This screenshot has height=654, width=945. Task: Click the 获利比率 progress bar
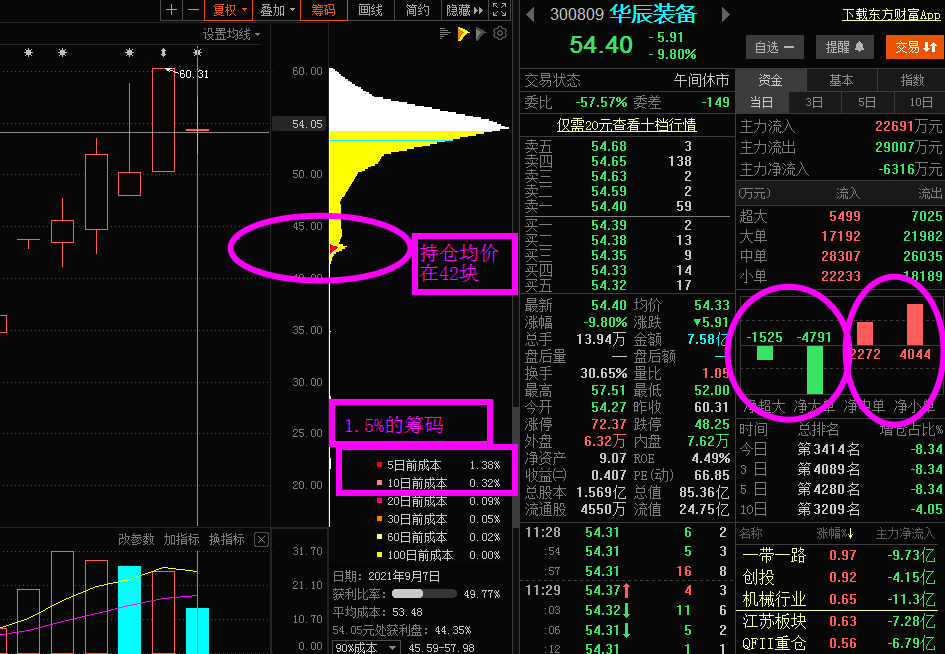tap(424, 594)
